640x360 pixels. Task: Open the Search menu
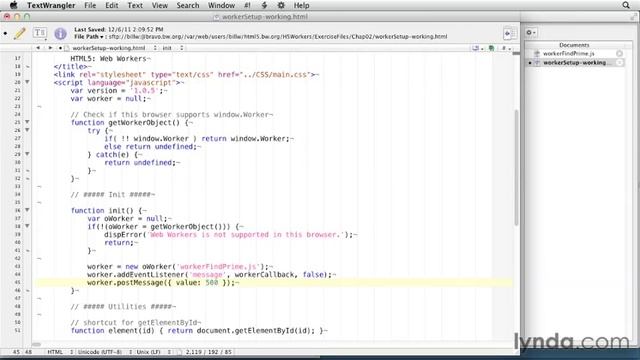click(188, 5)
